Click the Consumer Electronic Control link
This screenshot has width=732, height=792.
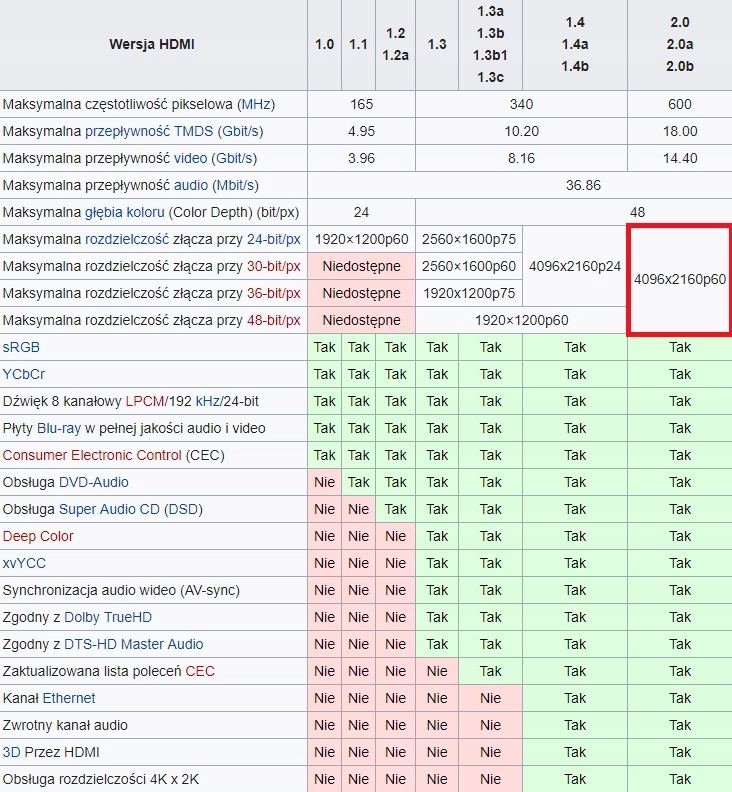(x=92, y=455)
